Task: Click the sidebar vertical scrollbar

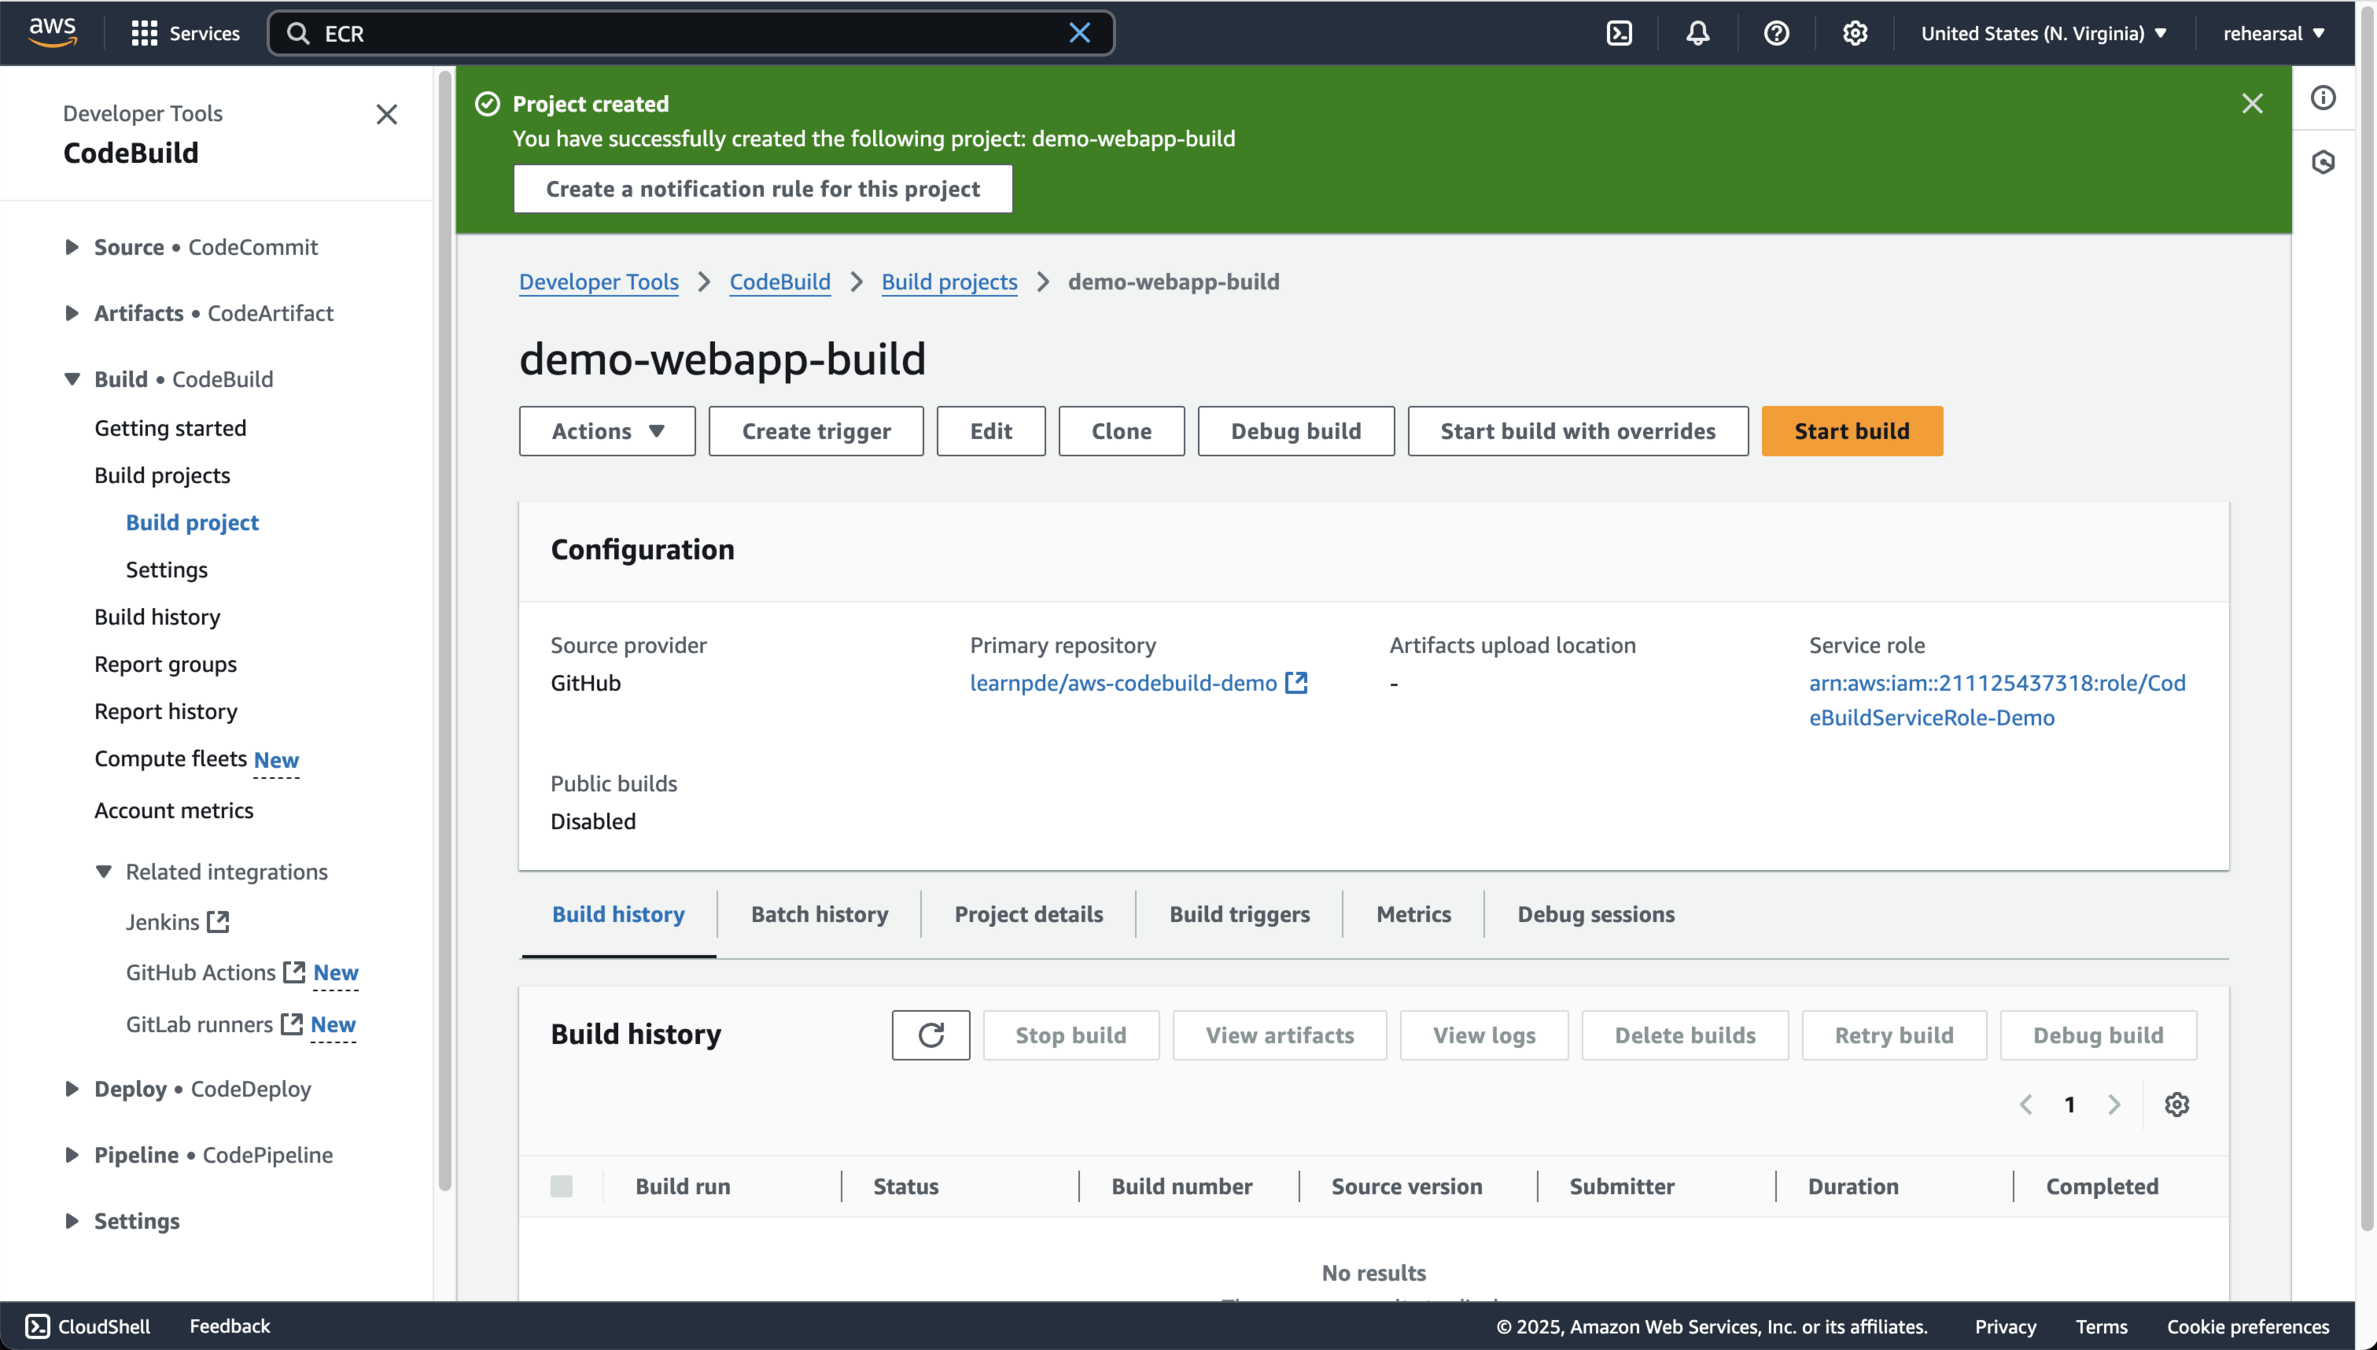Action: [x=445, y=630]
